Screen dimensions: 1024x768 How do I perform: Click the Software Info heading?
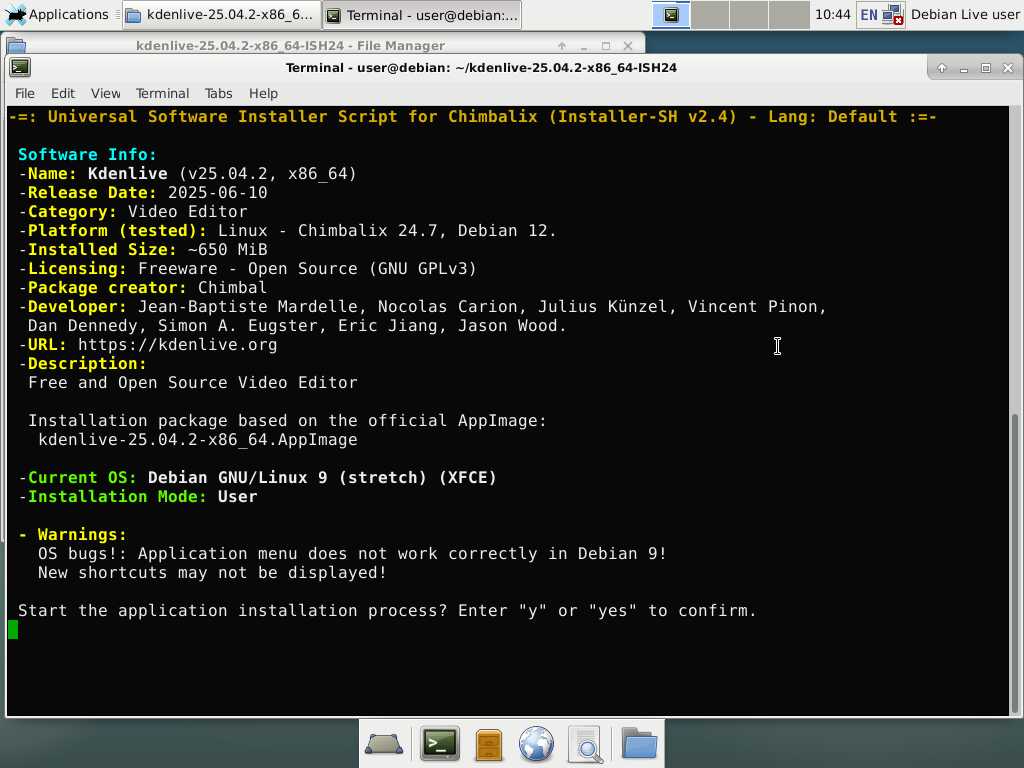[x=88, y=155]
